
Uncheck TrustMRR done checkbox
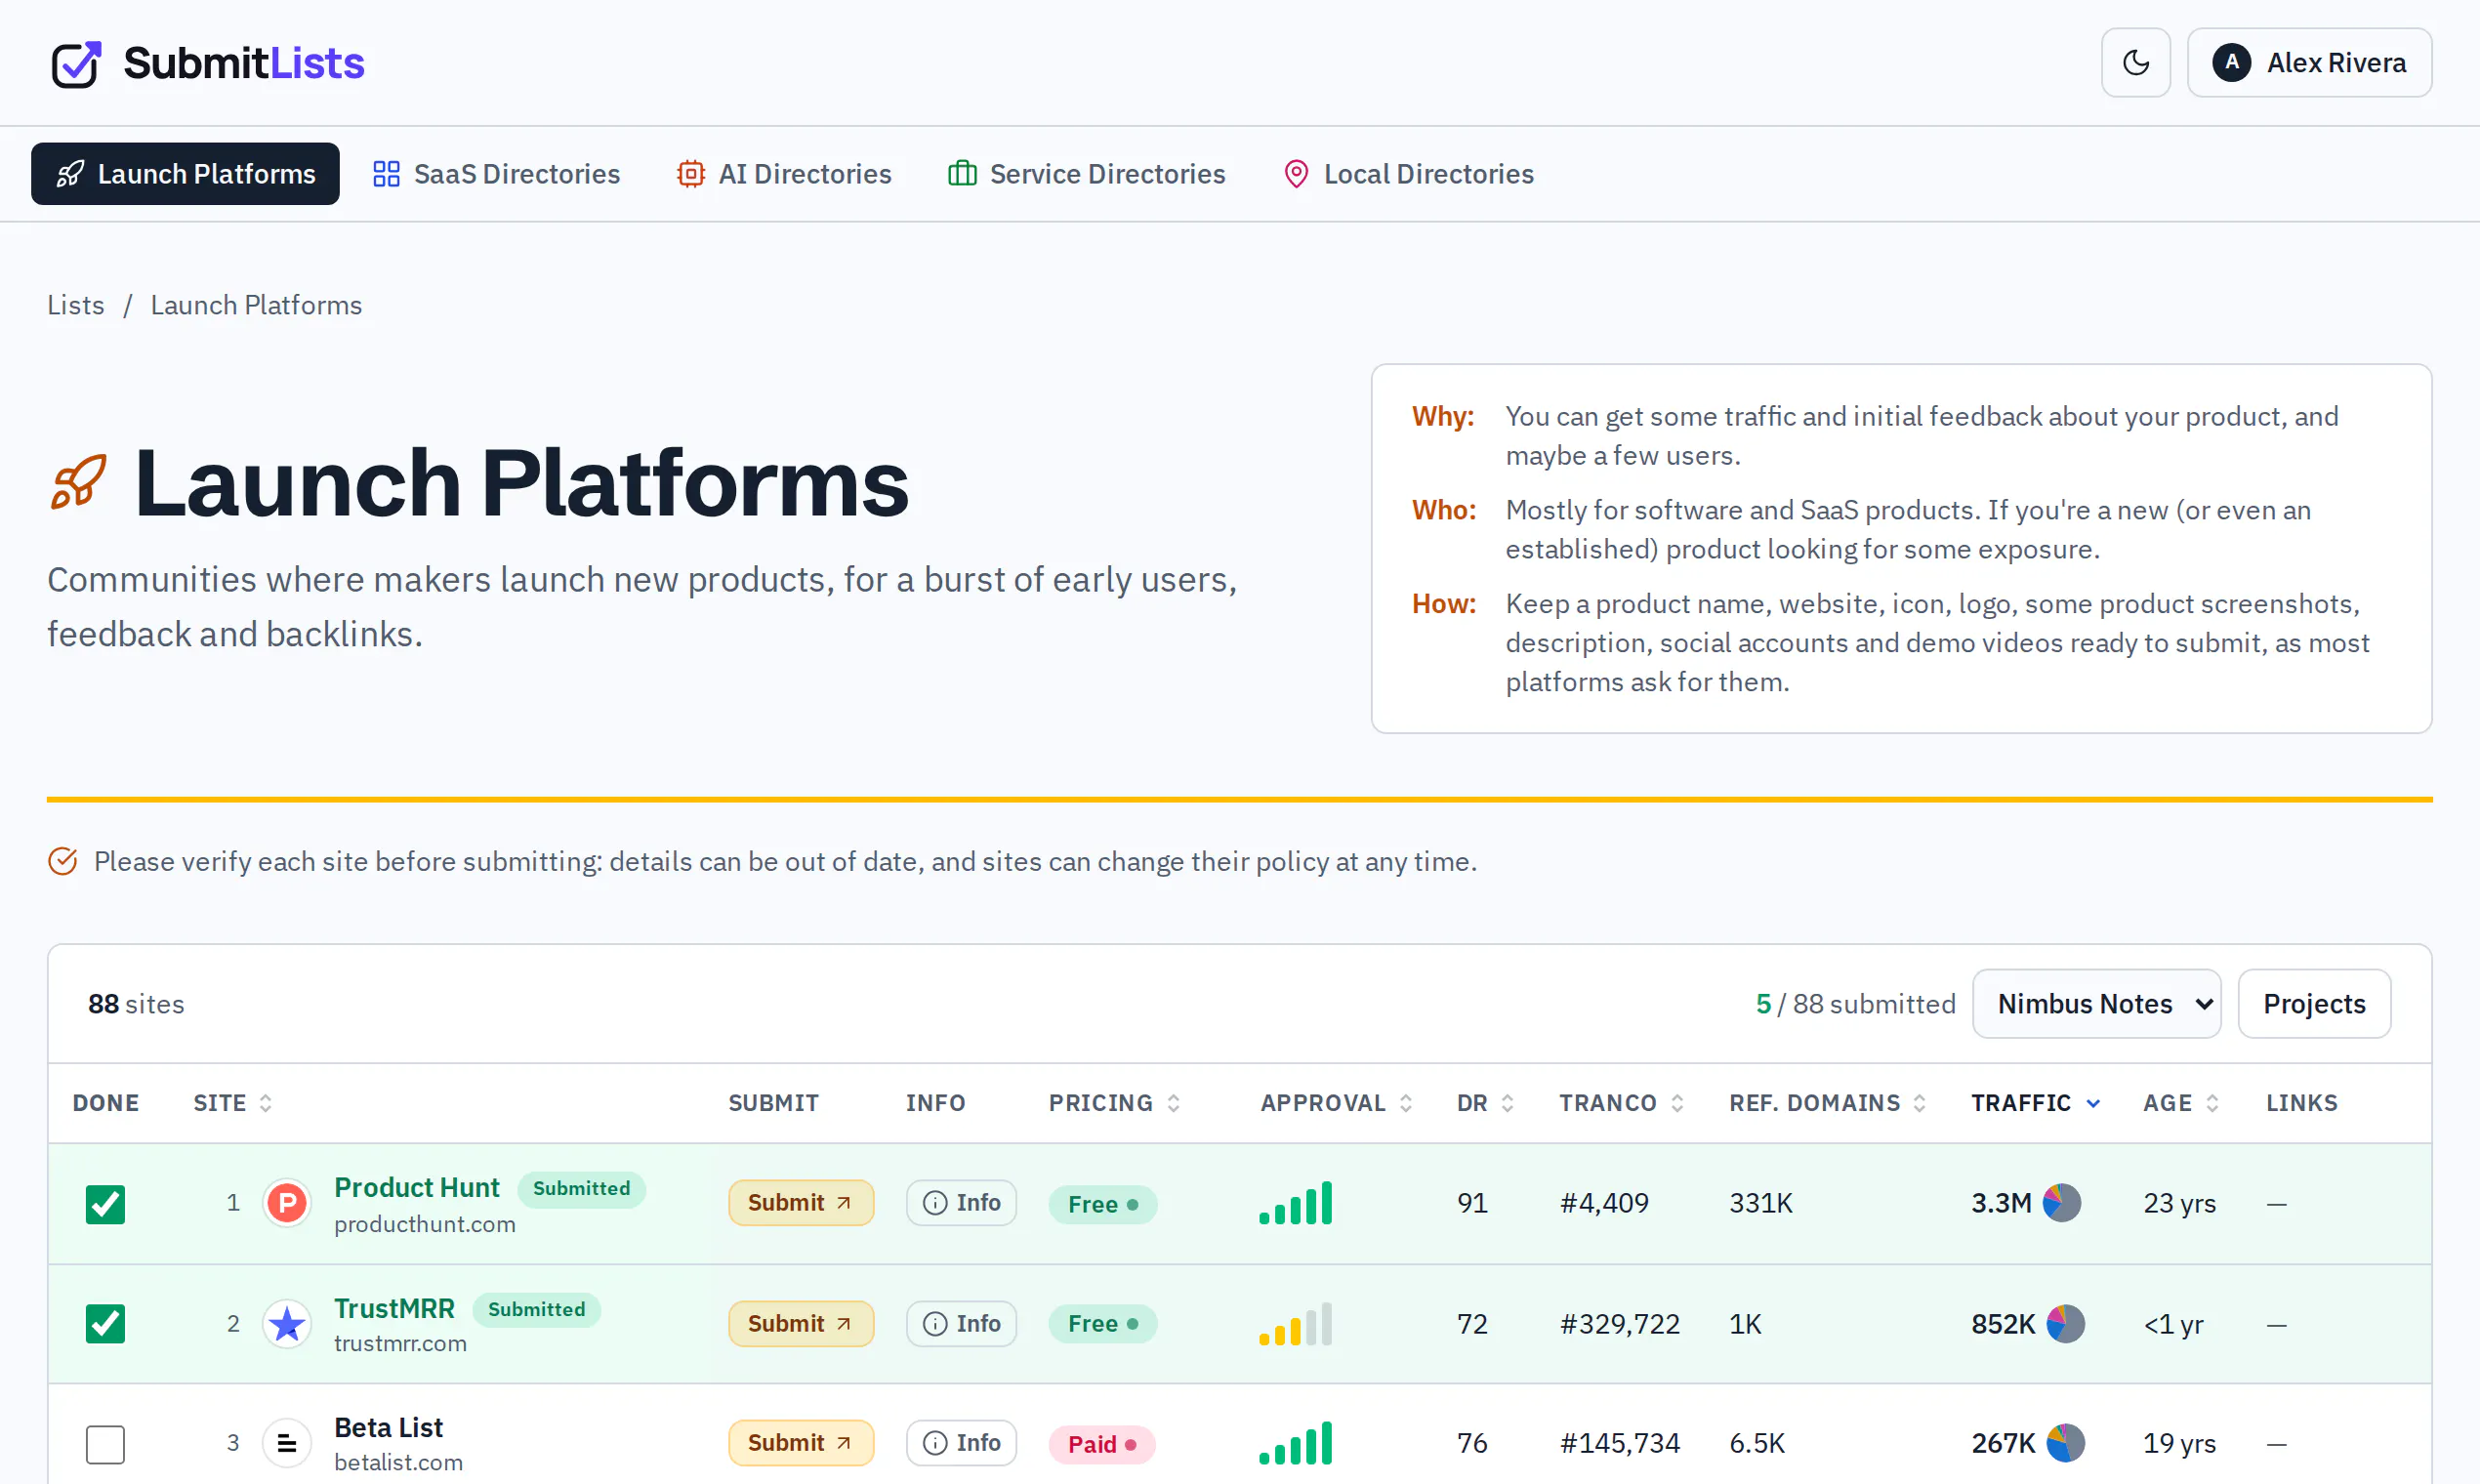point(105,1324)
